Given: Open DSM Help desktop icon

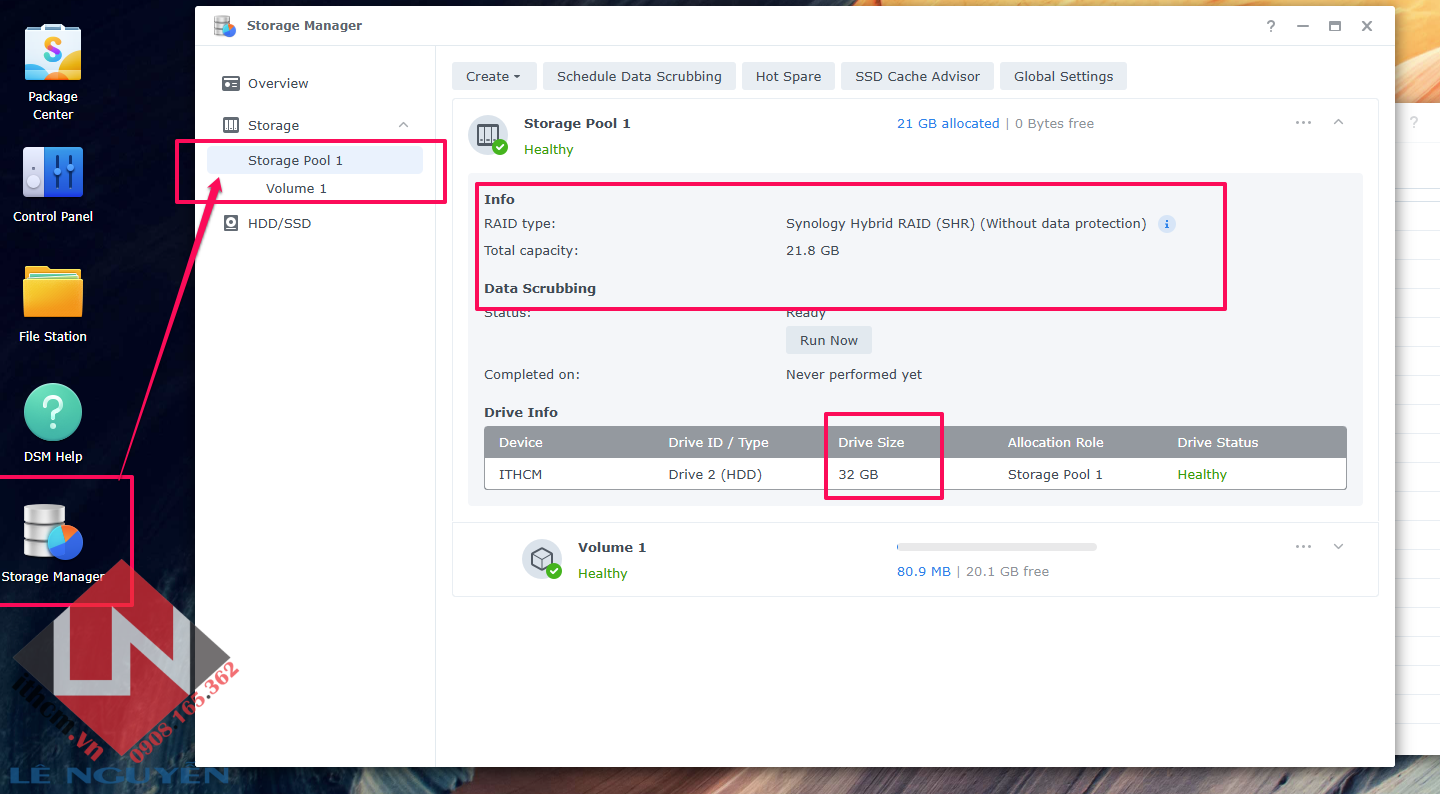Looking at the screenshot, I should [53, 412].
